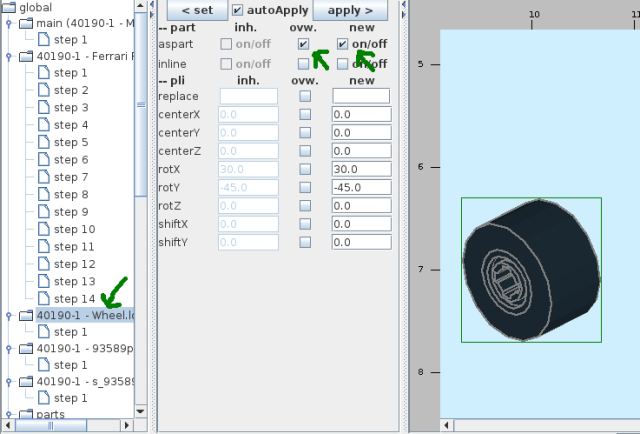Click the page icon beside step 7
640x434 pixels.
tap(43, 177)
